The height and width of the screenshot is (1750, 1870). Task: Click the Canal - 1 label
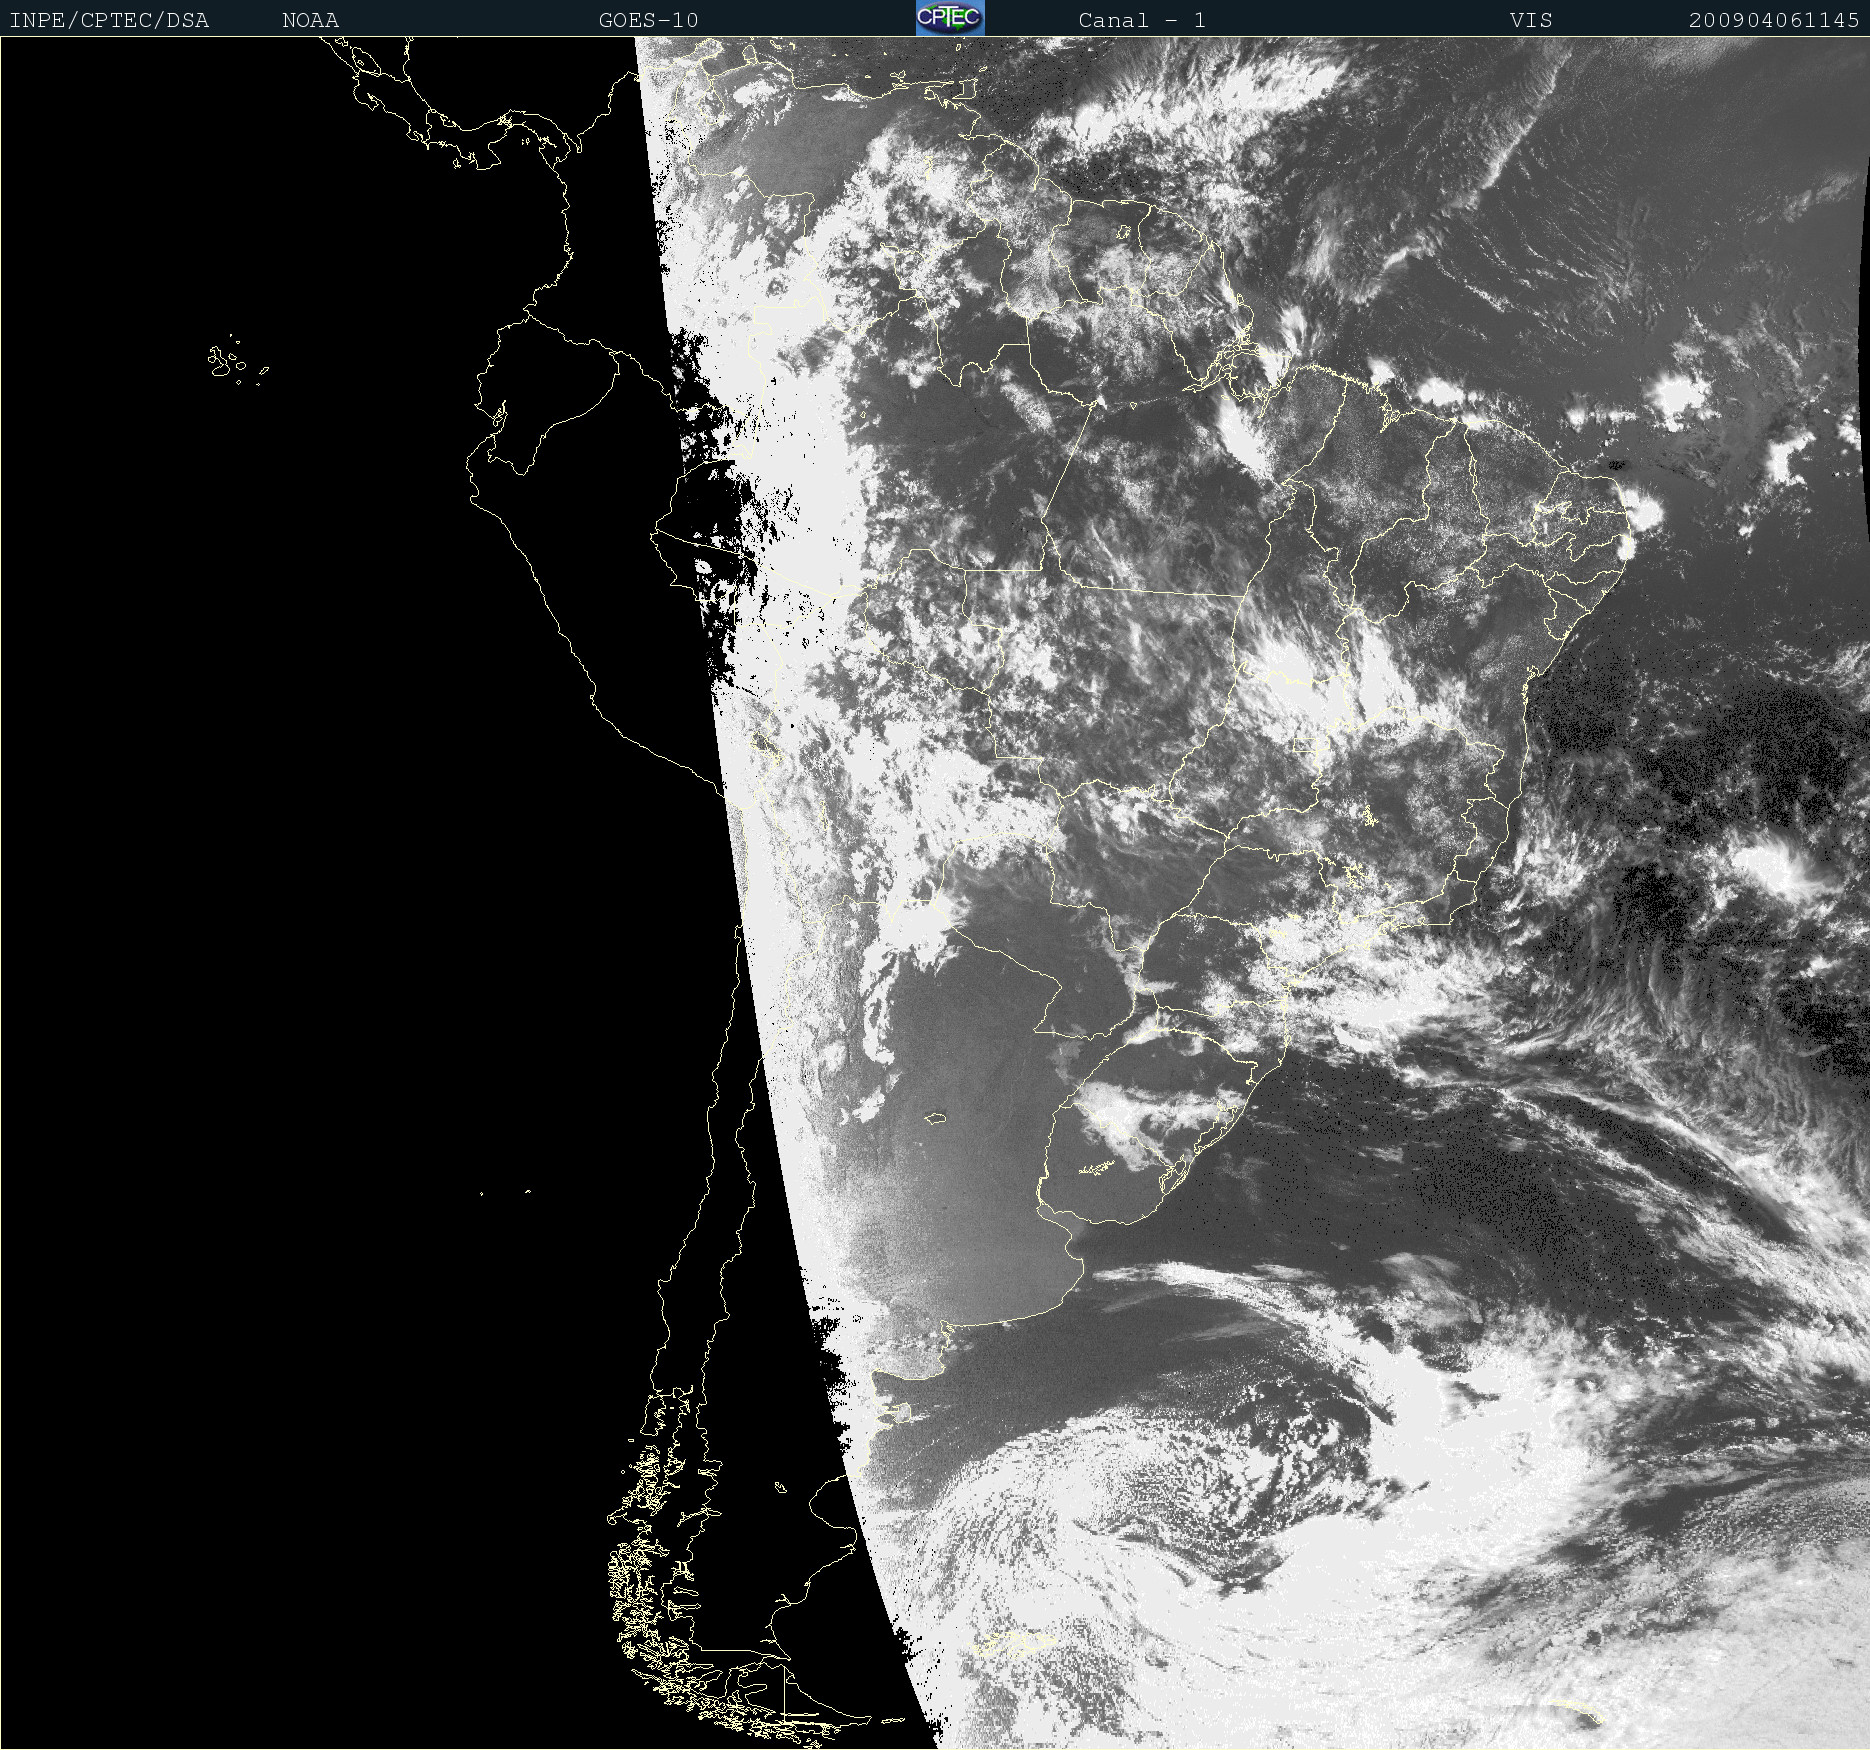pos(1142,20)
